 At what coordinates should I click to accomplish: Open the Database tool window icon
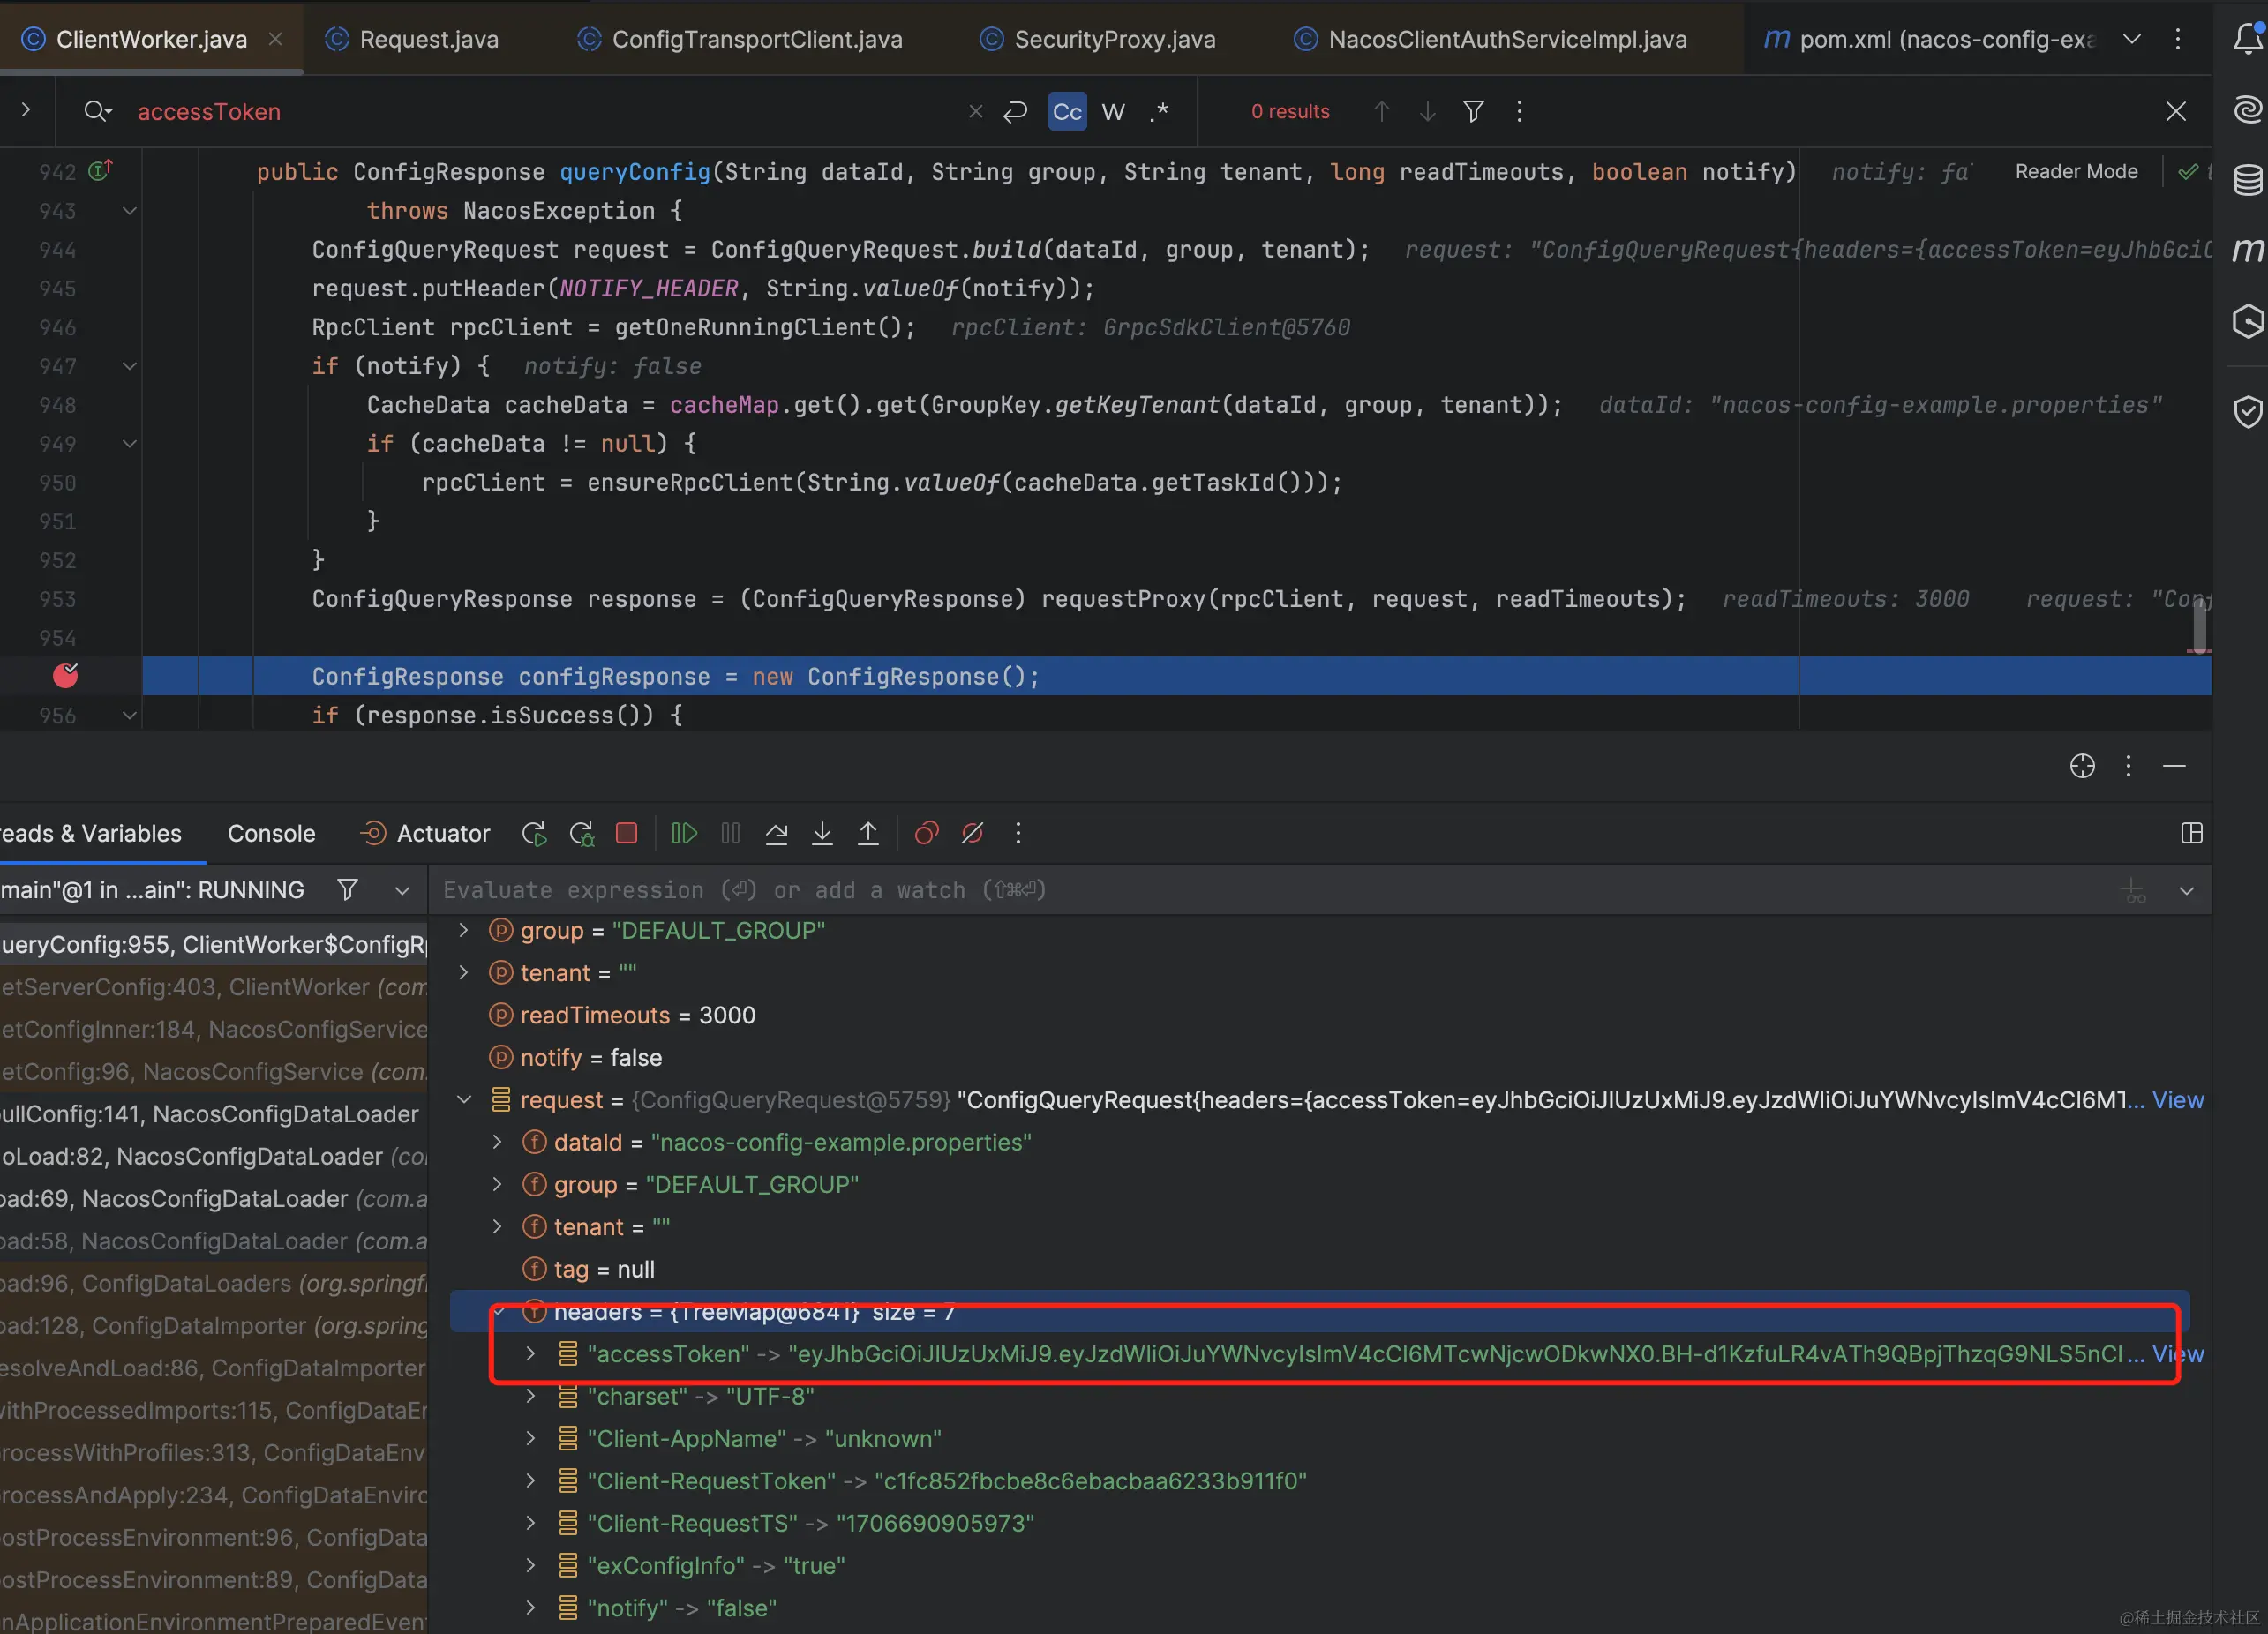[2248, 180]
